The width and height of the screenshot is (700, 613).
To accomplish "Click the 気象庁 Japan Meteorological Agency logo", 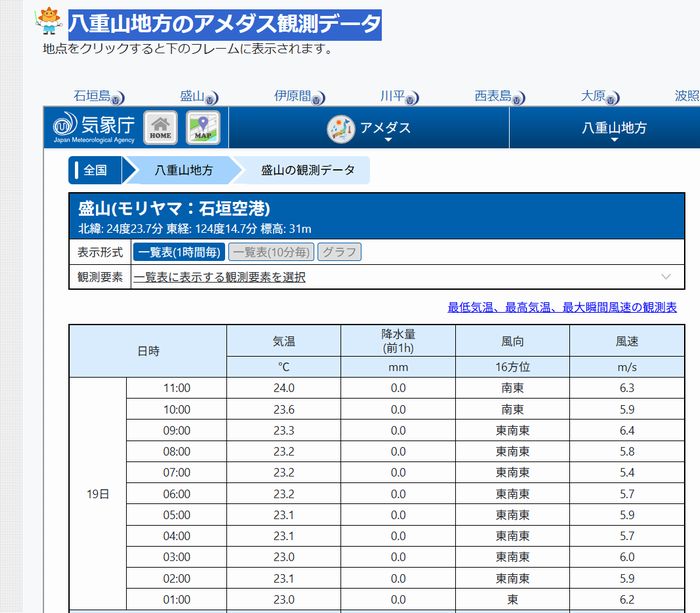I will click(94, 127).
